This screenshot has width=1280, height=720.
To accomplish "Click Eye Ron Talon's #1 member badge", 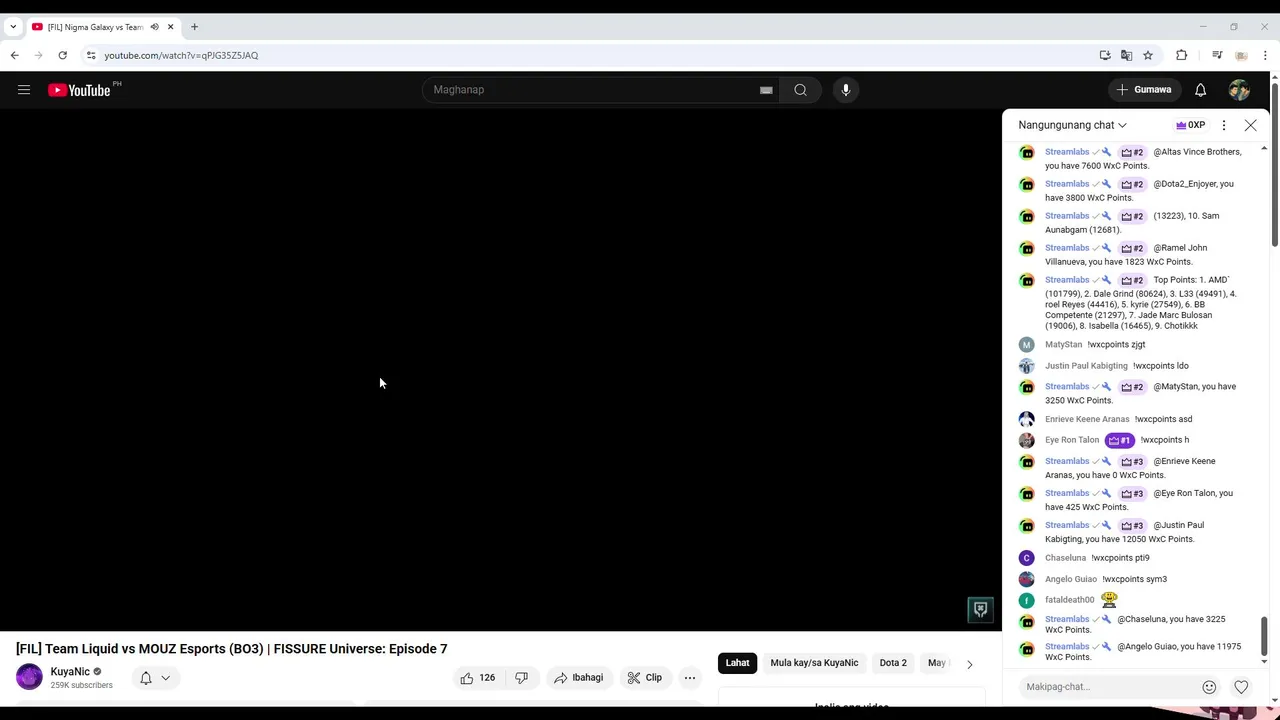I will tap(1119, 440).
